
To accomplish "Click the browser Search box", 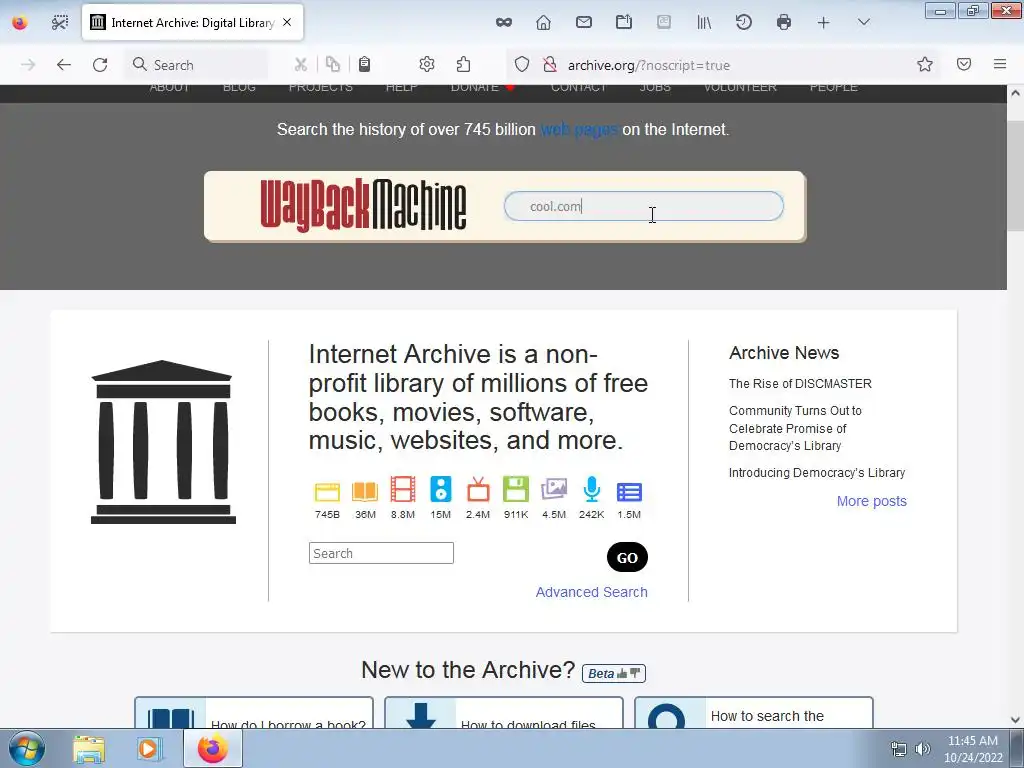I will (196, 65).
